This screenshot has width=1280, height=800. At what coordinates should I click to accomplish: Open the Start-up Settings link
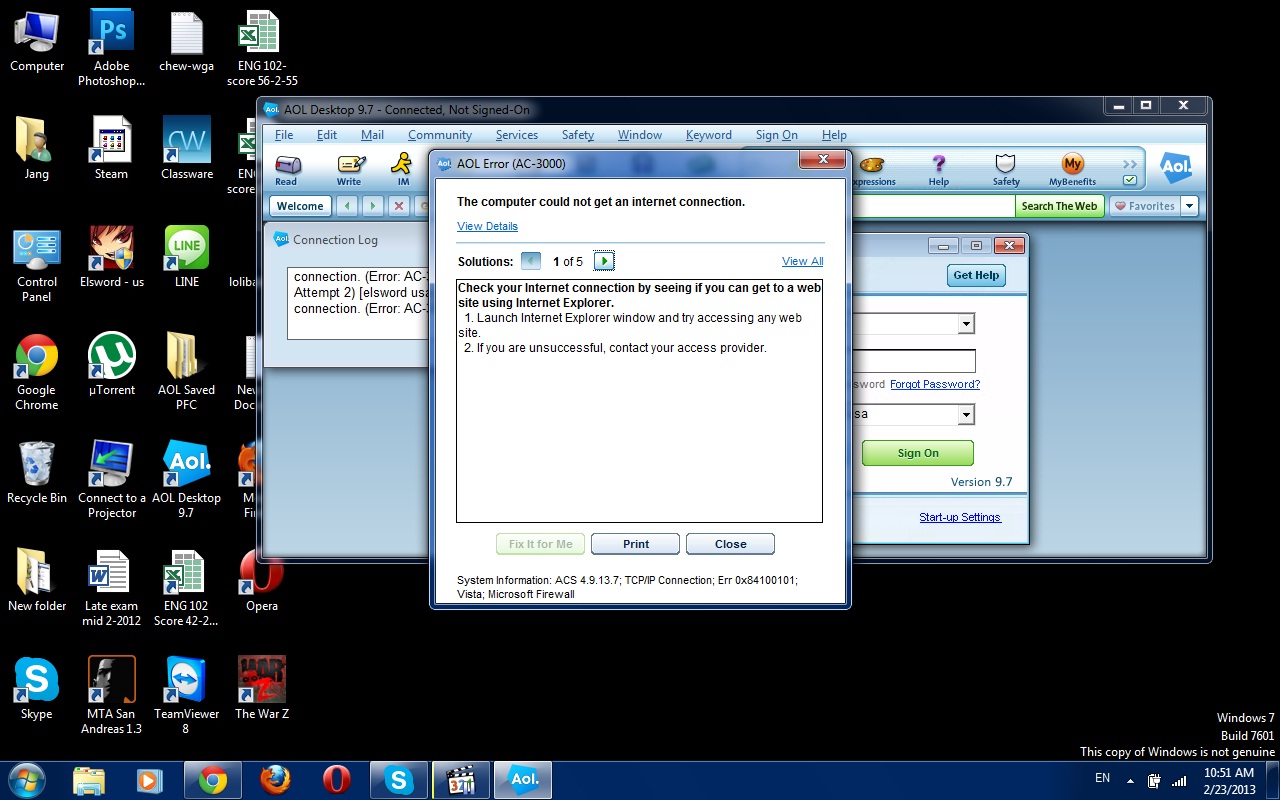click(960, 517)
